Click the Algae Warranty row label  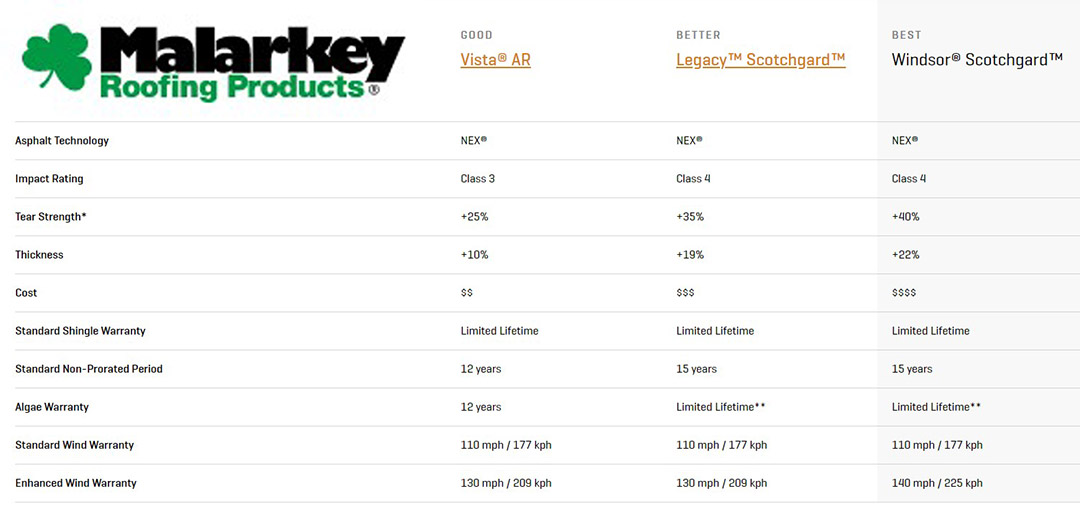point(52,407)
